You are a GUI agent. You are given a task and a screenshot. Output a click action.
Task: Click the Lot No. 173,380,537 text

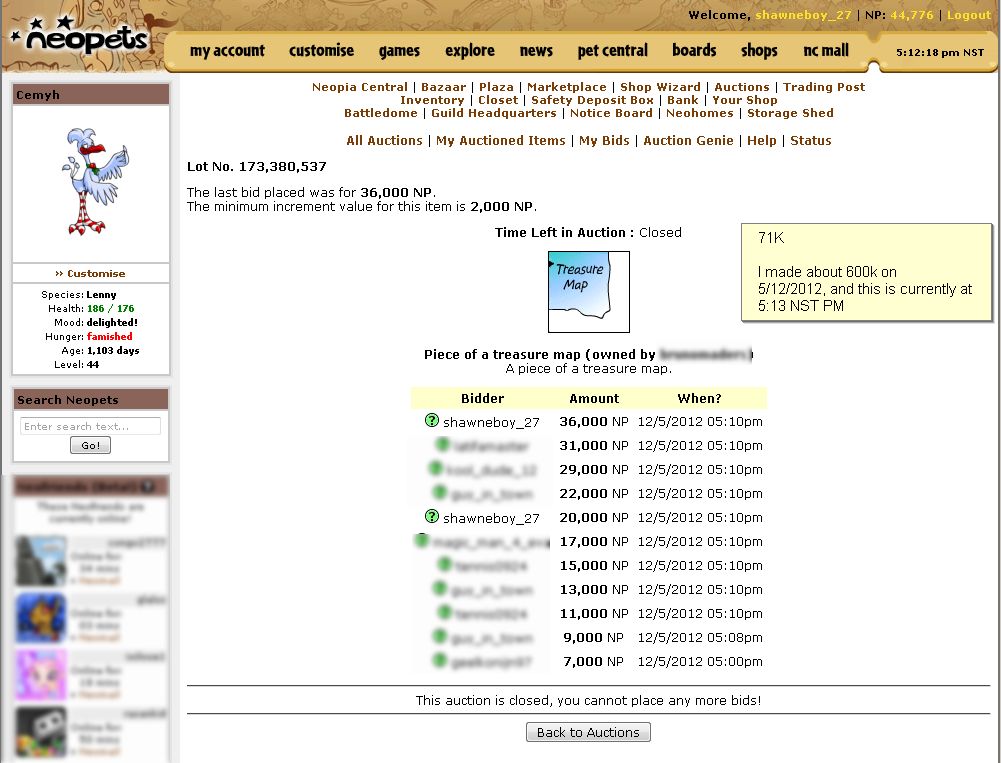click(x=257, y=167)
